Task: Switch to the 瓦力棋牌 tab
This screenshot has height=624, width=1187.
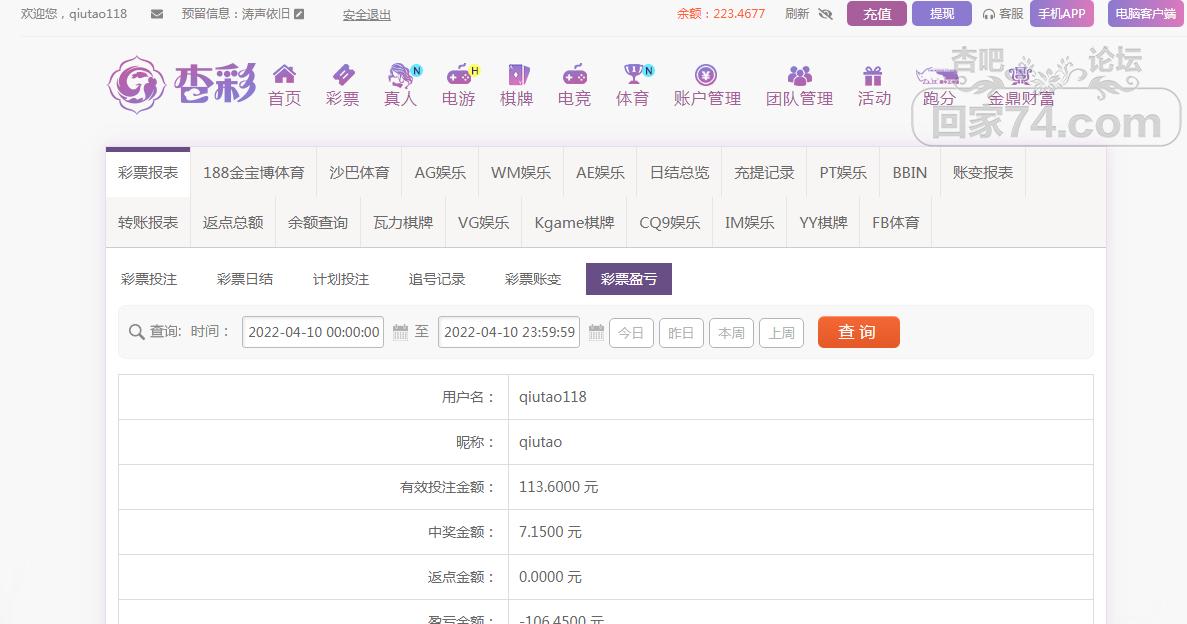Action: tap(403, 223)
